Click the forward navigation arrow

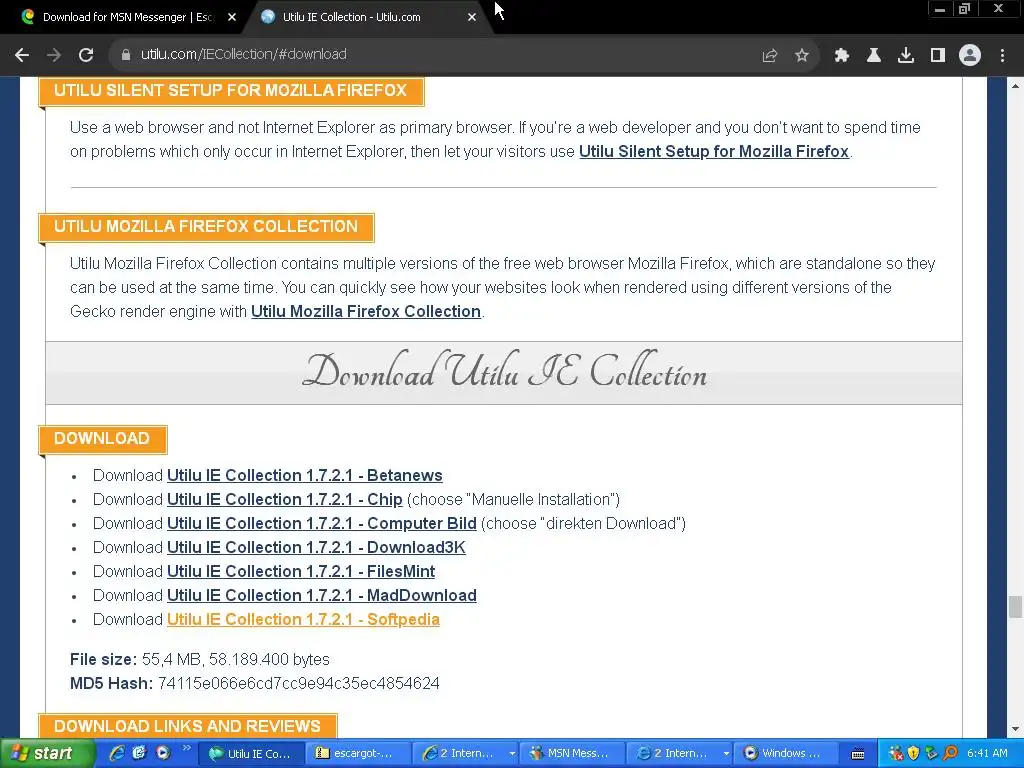pyautogui.click(x=54, y=55)
